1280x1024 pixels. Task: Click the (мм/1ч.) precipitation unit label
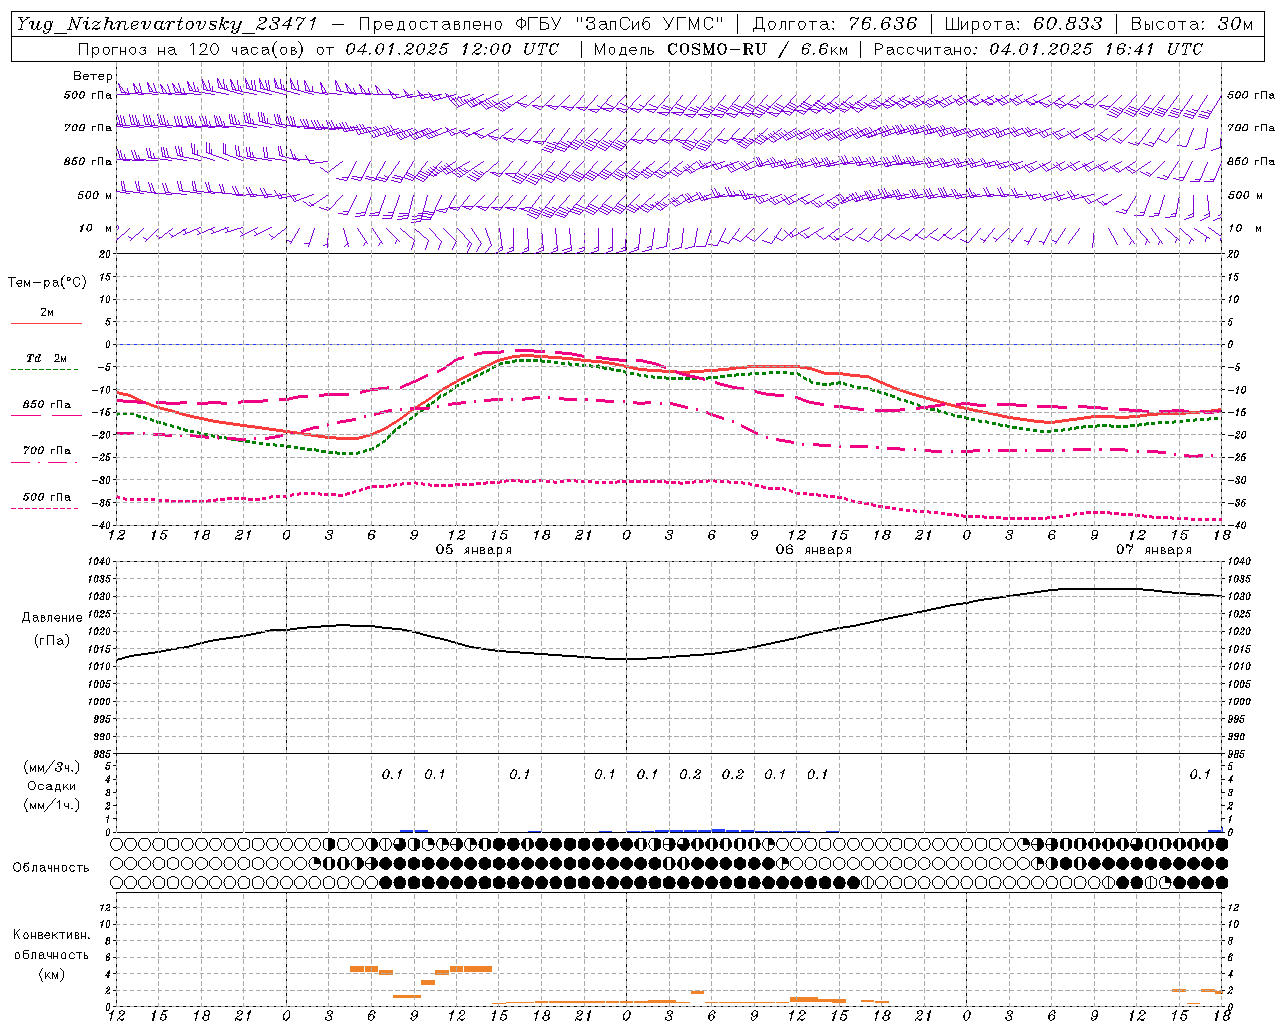coord(52,805)
